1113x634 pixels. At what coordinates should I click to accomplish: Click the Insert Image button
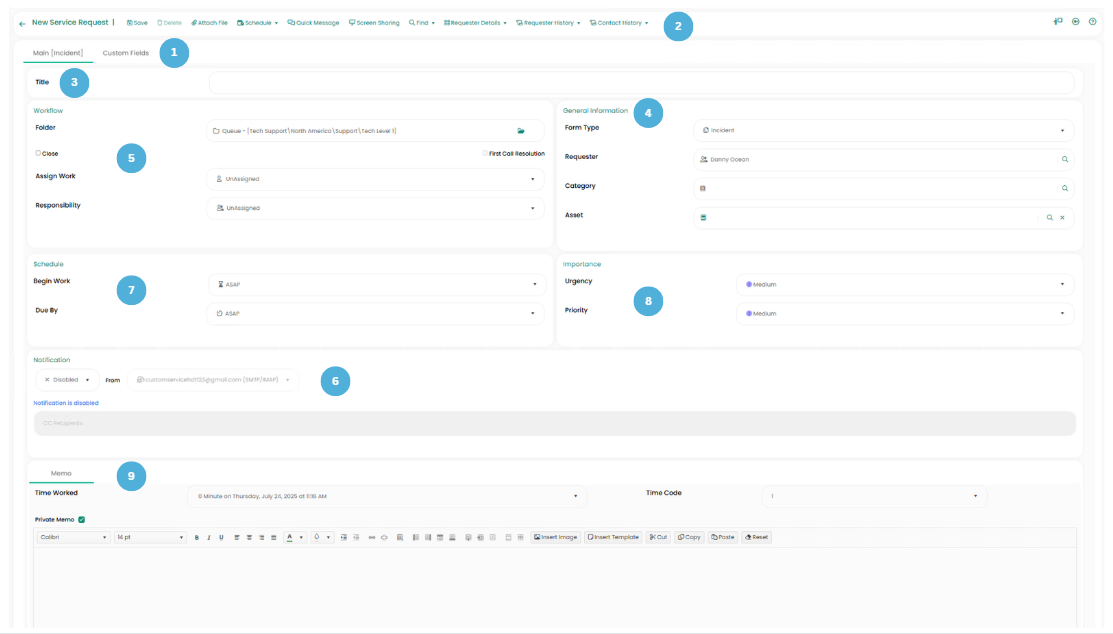click(556, 537)
